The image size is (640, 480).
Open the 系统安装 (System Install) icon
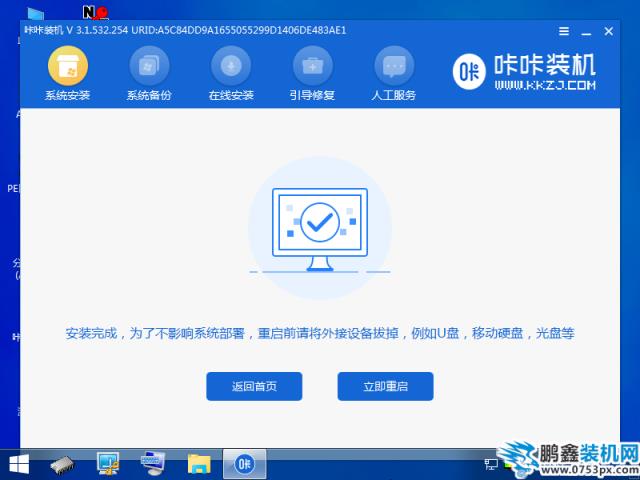pyautogui.click(x=68, y=67)
